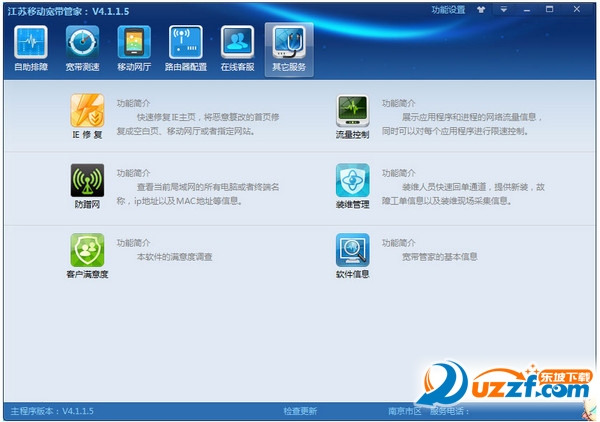
Task: Click the 流量控制 description text
Action: (x=462, y=124)
